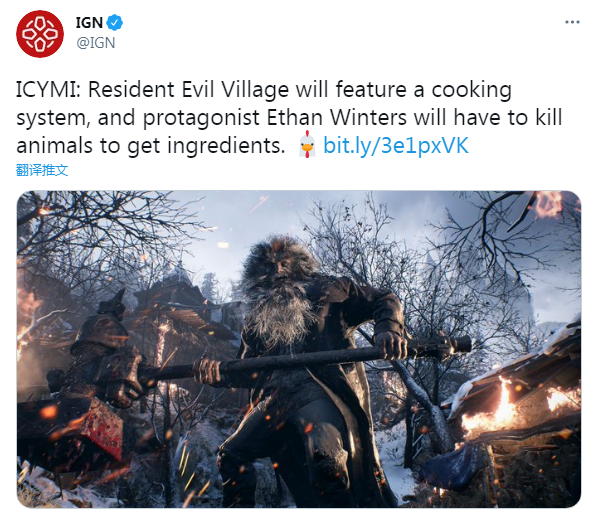Click the "cooking" word in the tweet body
Image resolution: width=598 pixels, height=516 pixels.
tap(471, 91)
